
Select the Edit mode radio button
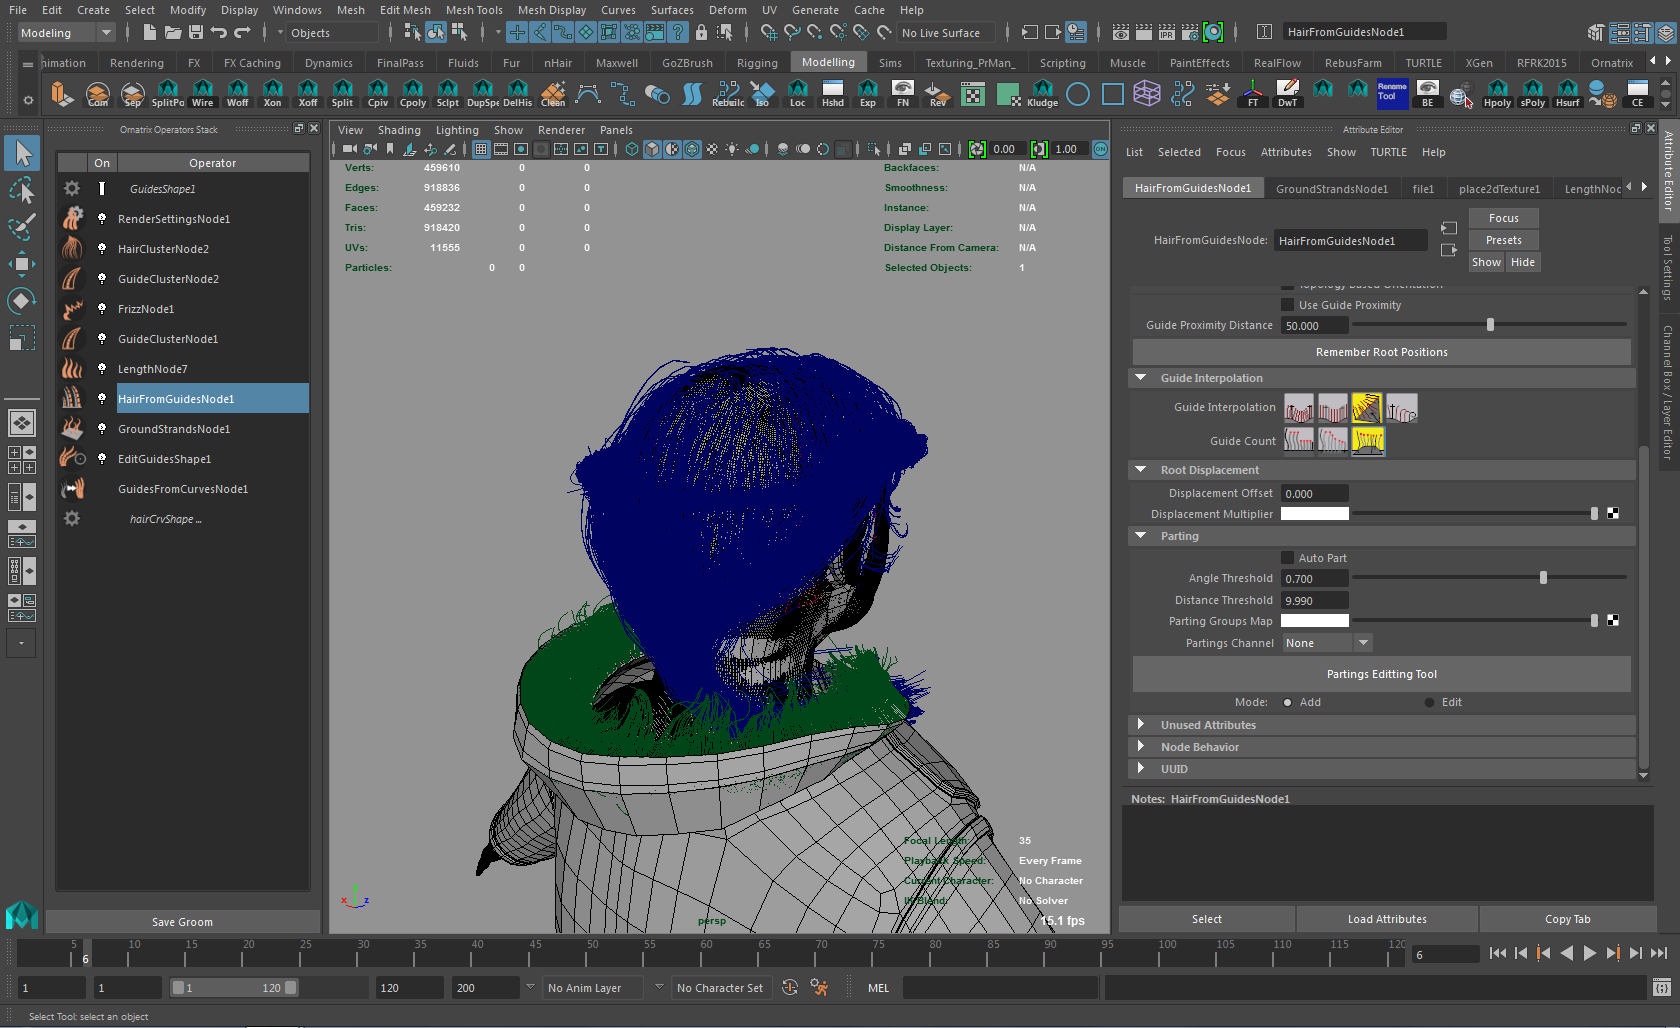1429,702
